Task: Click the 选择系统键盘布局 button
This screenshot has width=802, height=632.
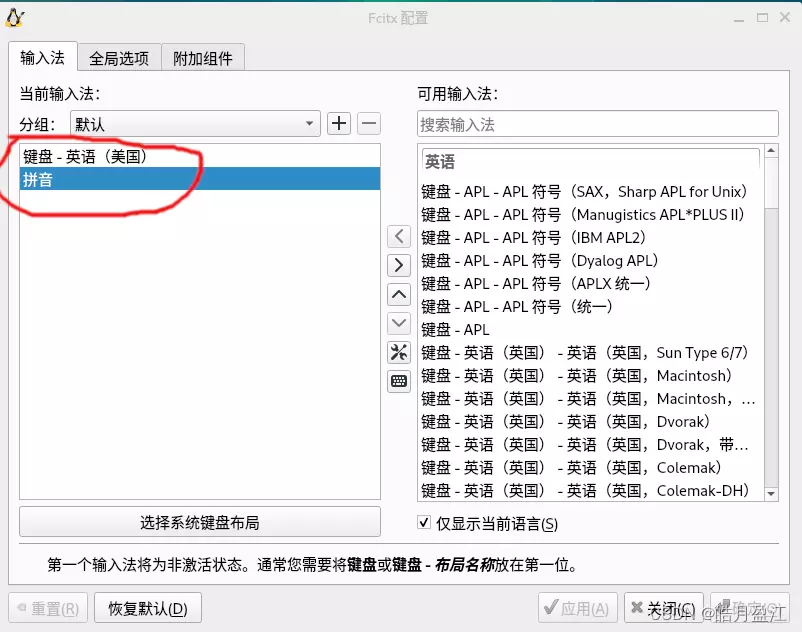Action: pyautogui.click(x=200, y=522)
